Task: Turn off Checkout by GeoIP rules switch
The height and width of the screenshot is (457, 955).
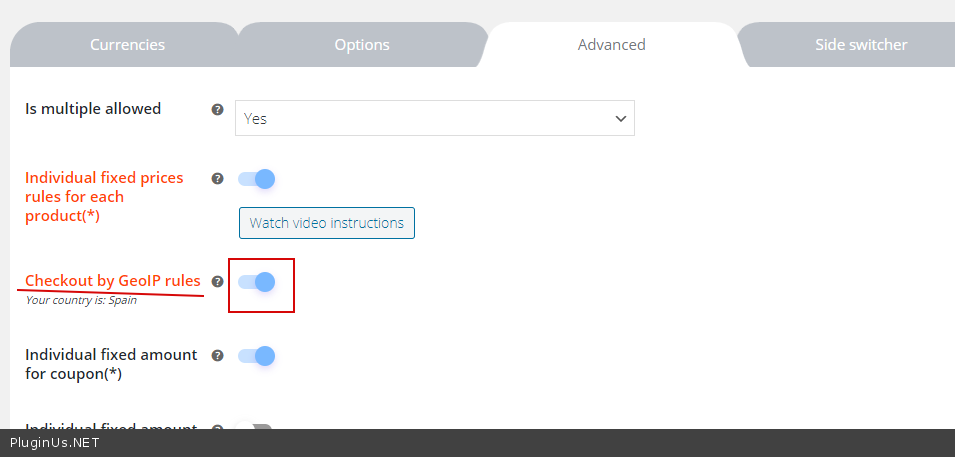Action: pos(256,282)
